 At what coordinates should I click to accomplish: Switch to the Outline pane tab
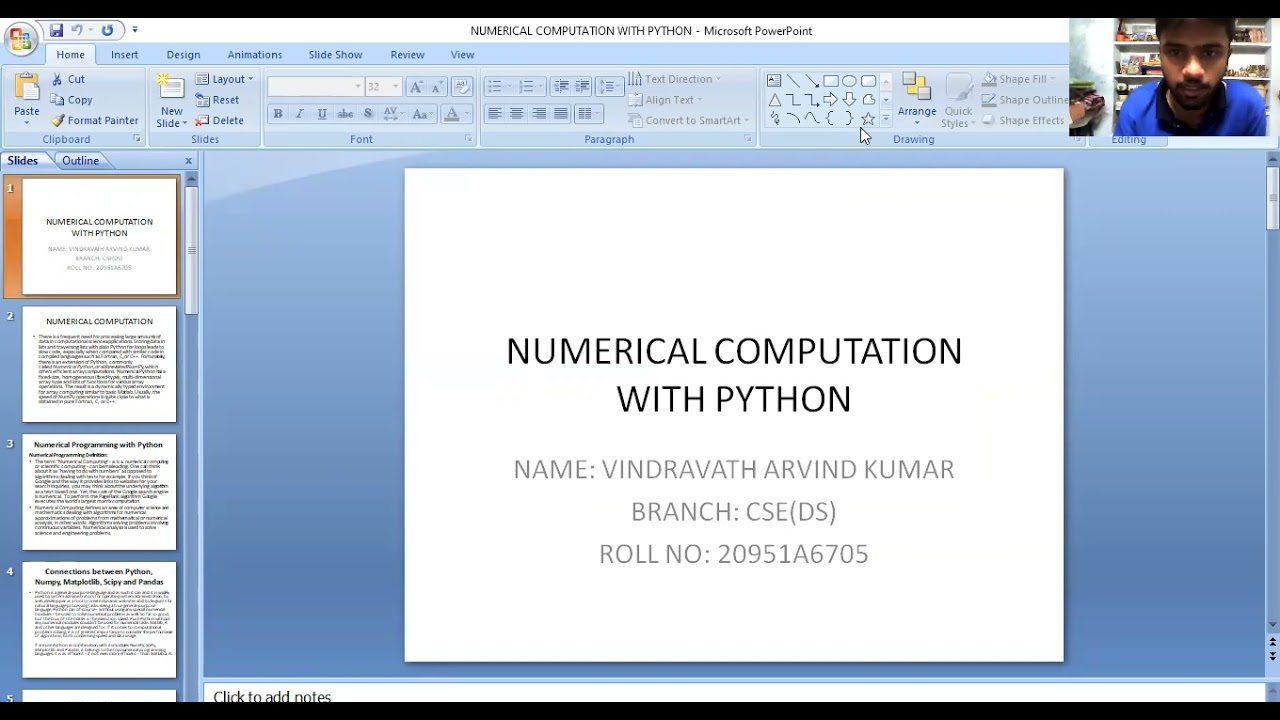point(80,161)
